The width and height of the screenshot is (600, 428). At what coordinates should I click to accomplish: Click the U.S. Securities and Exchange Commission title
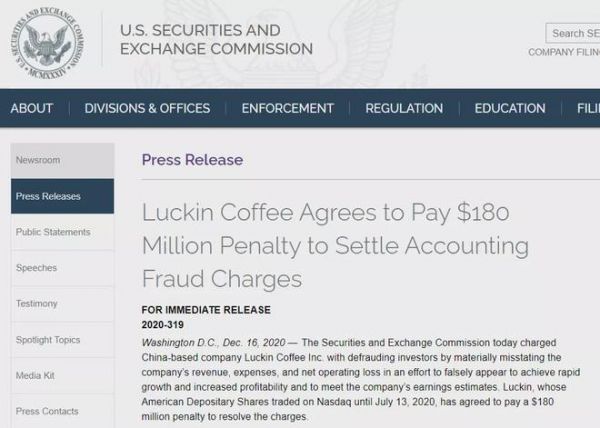click(x=216, y=39)
